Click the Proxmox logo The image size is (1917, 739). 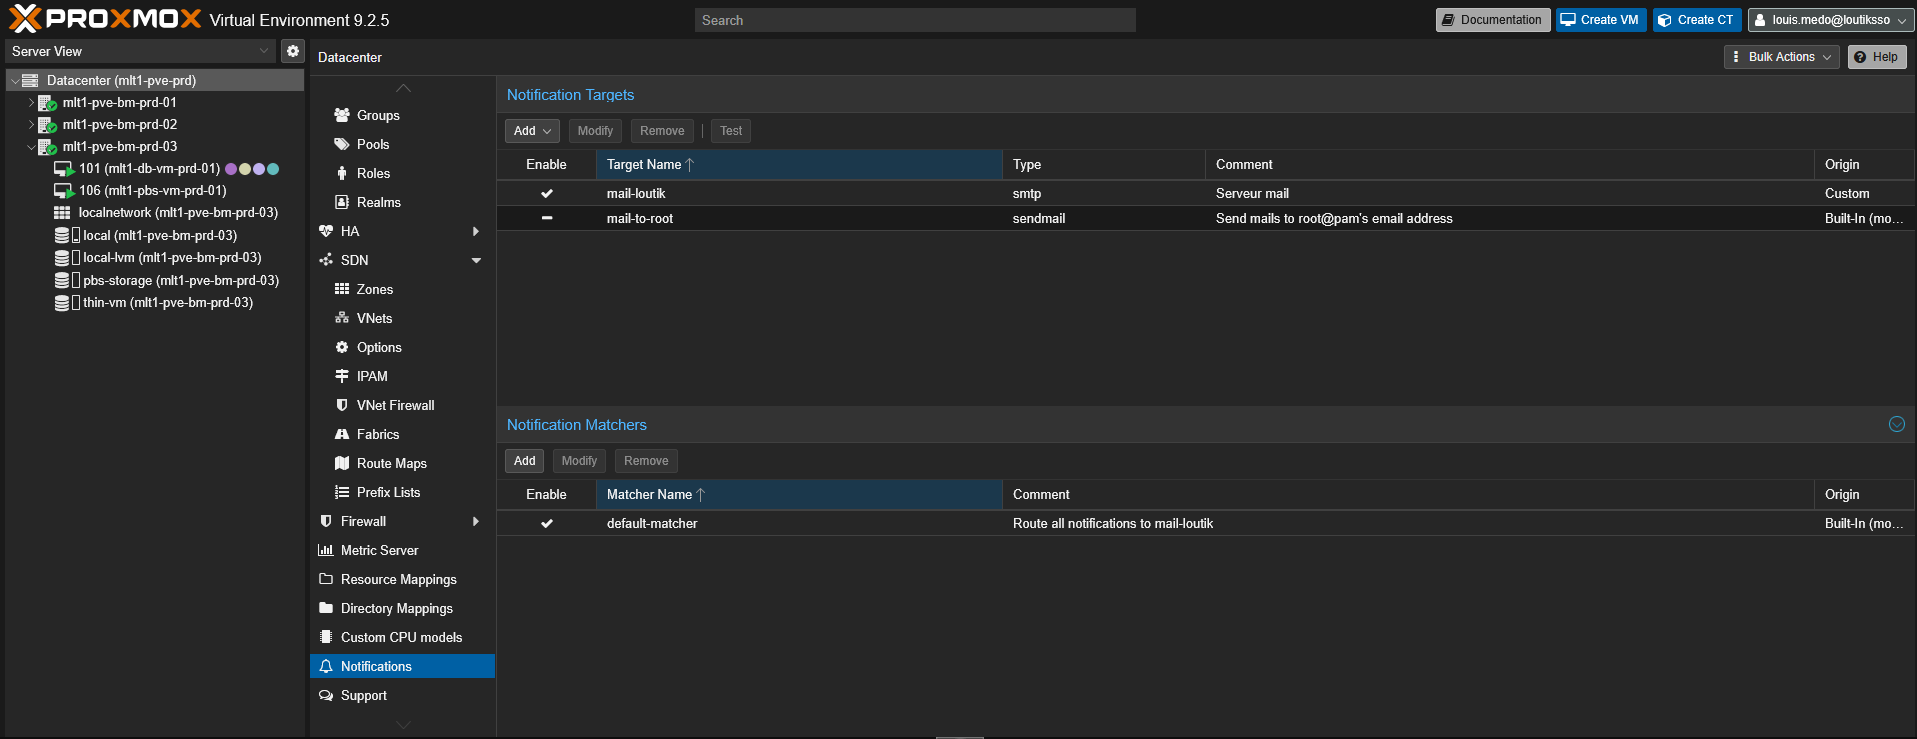coord(105,19)
